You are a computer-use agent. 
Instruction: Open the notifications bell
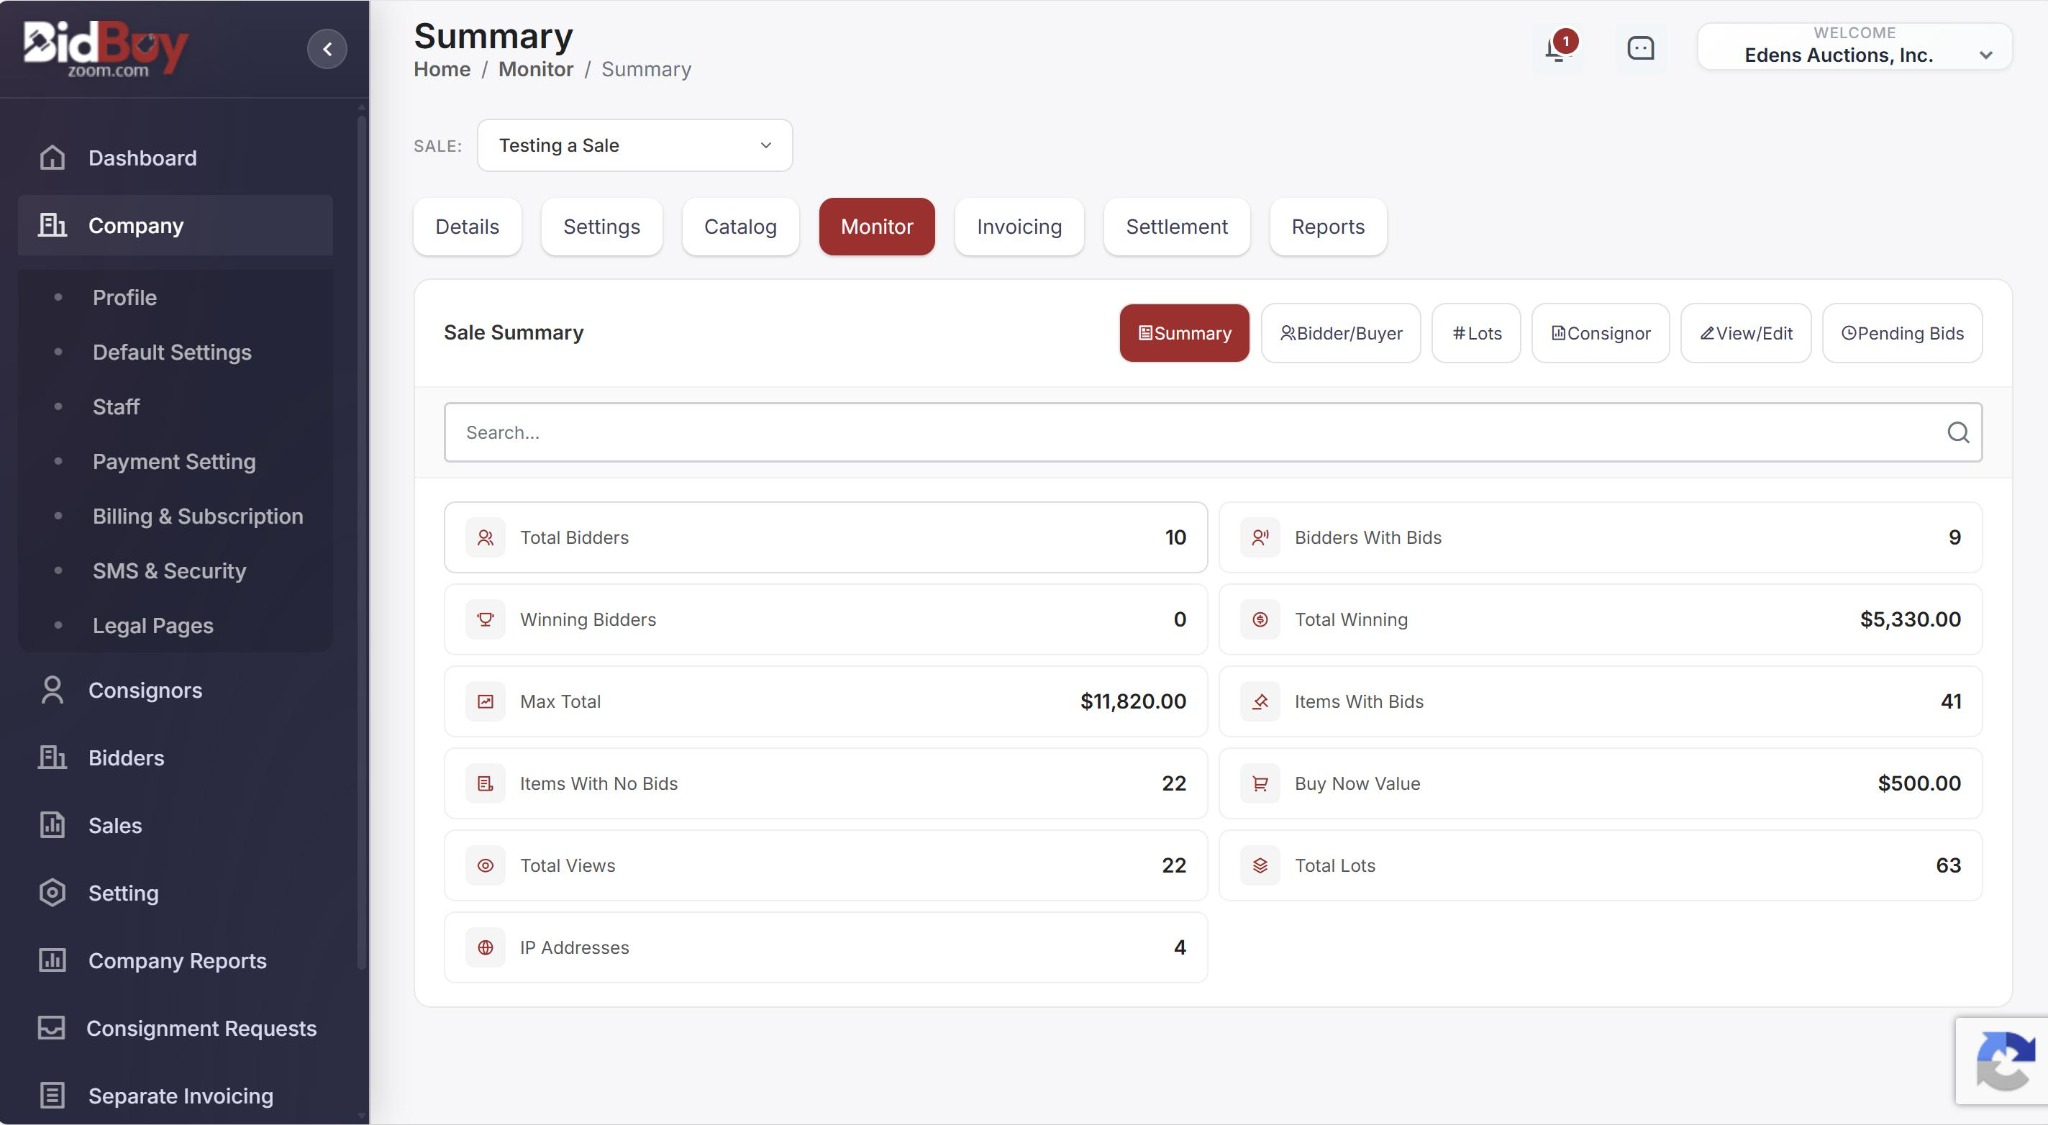(x=1557, y=48)
